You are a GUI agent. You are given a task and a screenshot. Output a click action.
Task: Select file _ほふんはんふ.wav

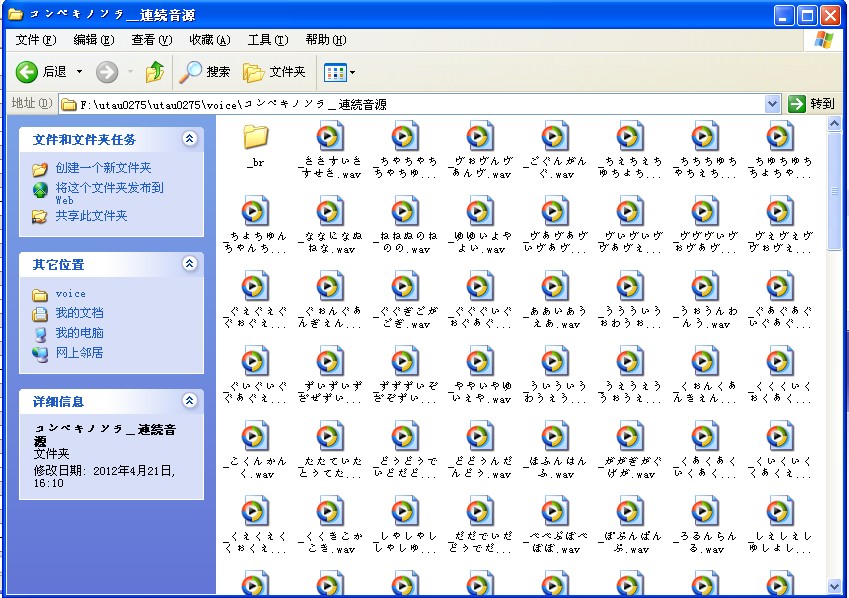pos(555,450)
